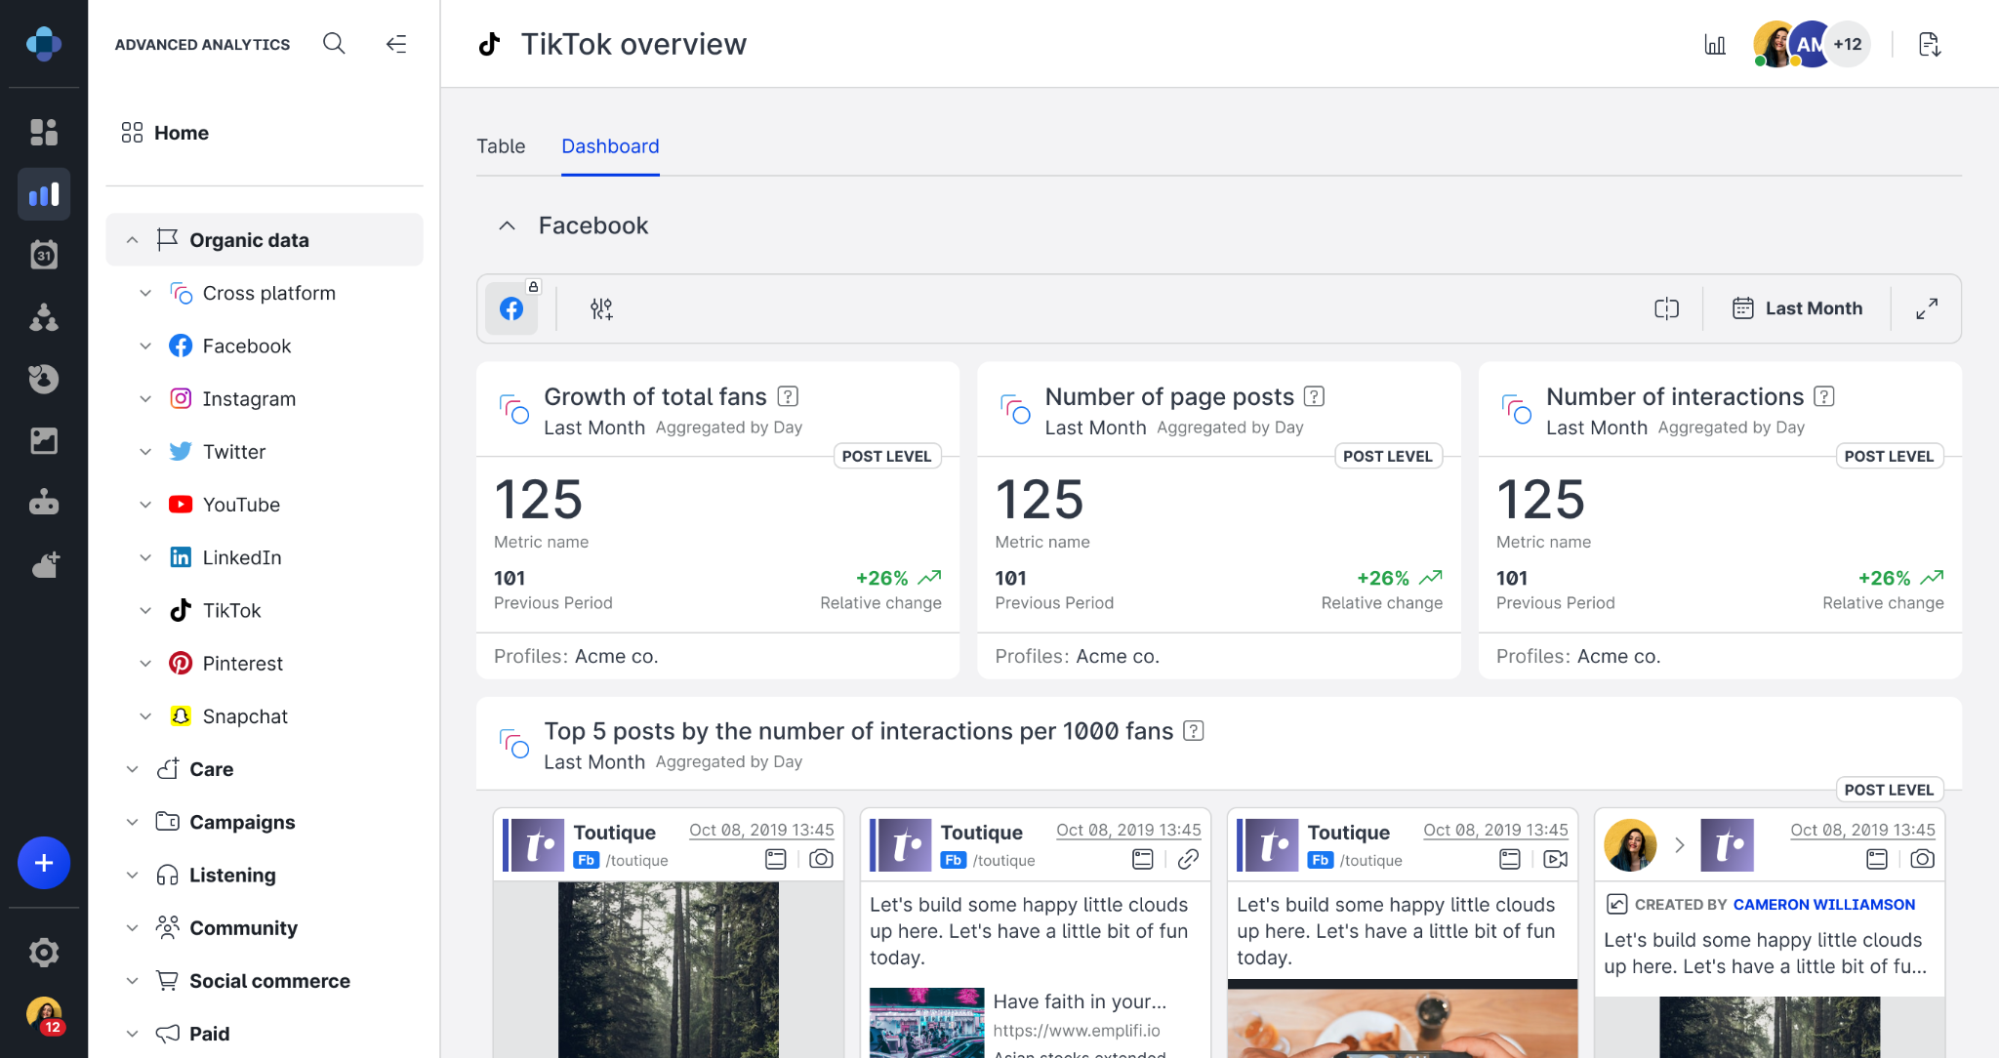Expand the Campaigns section
The image size is (1999, 1059).
pyautogui.click(x=133, y=821)
